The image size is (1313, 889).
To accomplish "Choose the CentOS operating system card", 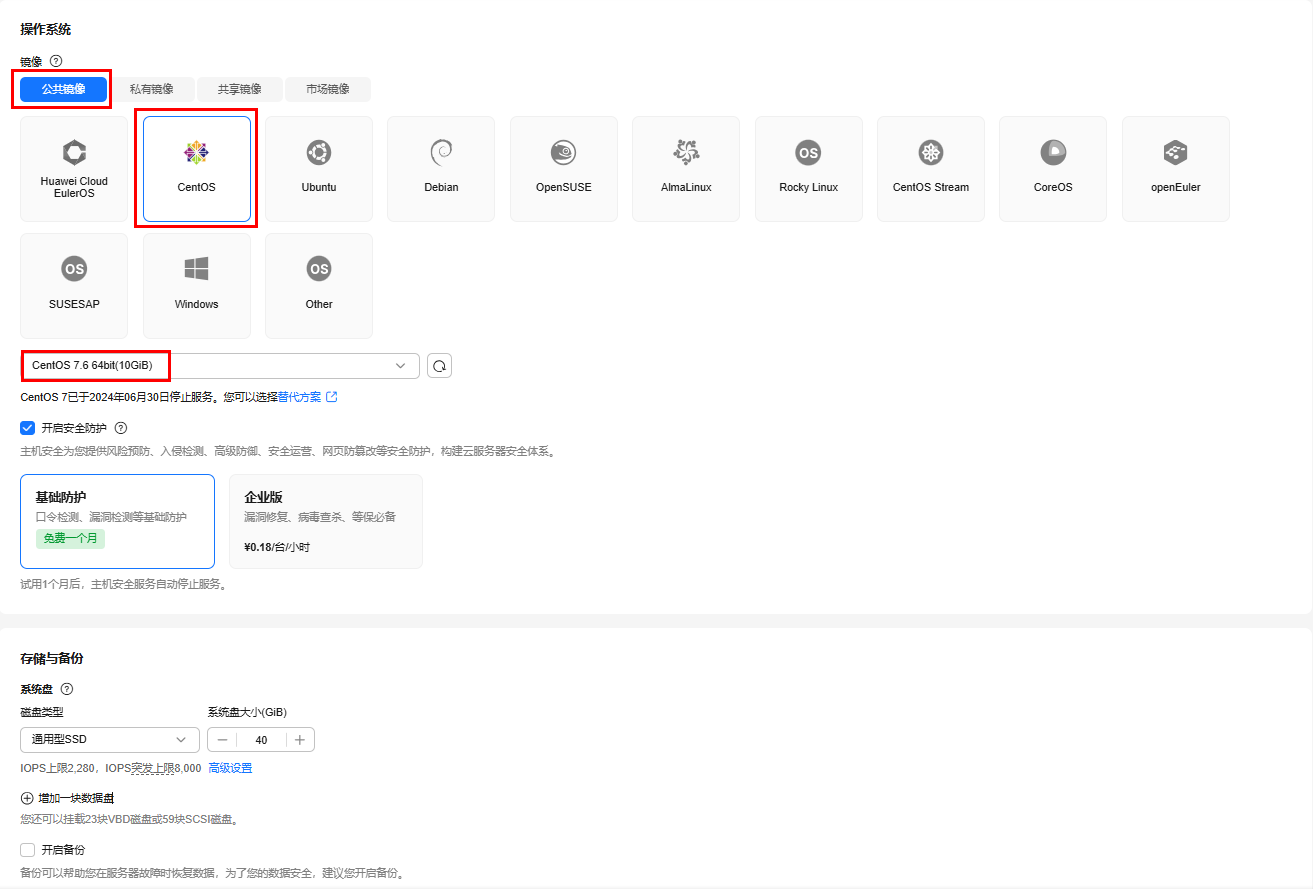I will pyautogui.click(x=197, y=169).
